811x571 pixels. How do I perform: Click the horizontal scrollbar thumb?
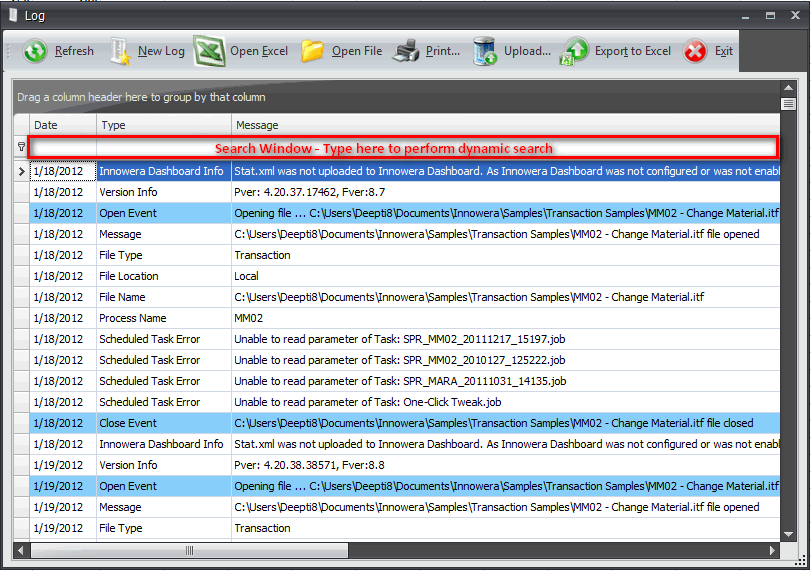[189, 550]
